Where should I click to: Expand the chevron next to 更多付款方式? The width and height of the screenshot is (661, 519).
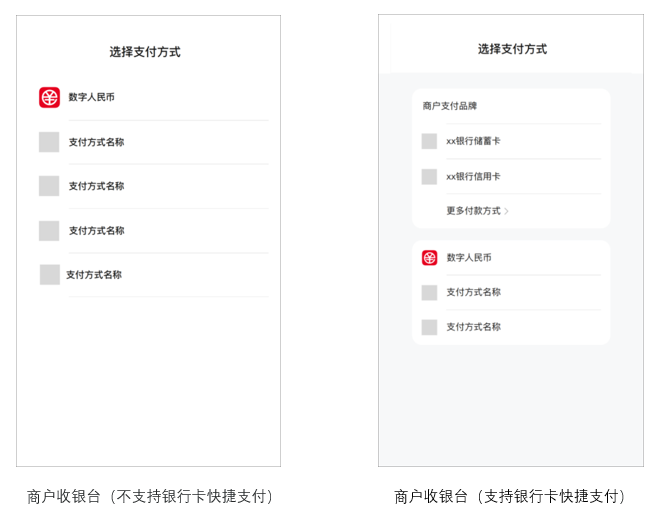click(507, 211)
